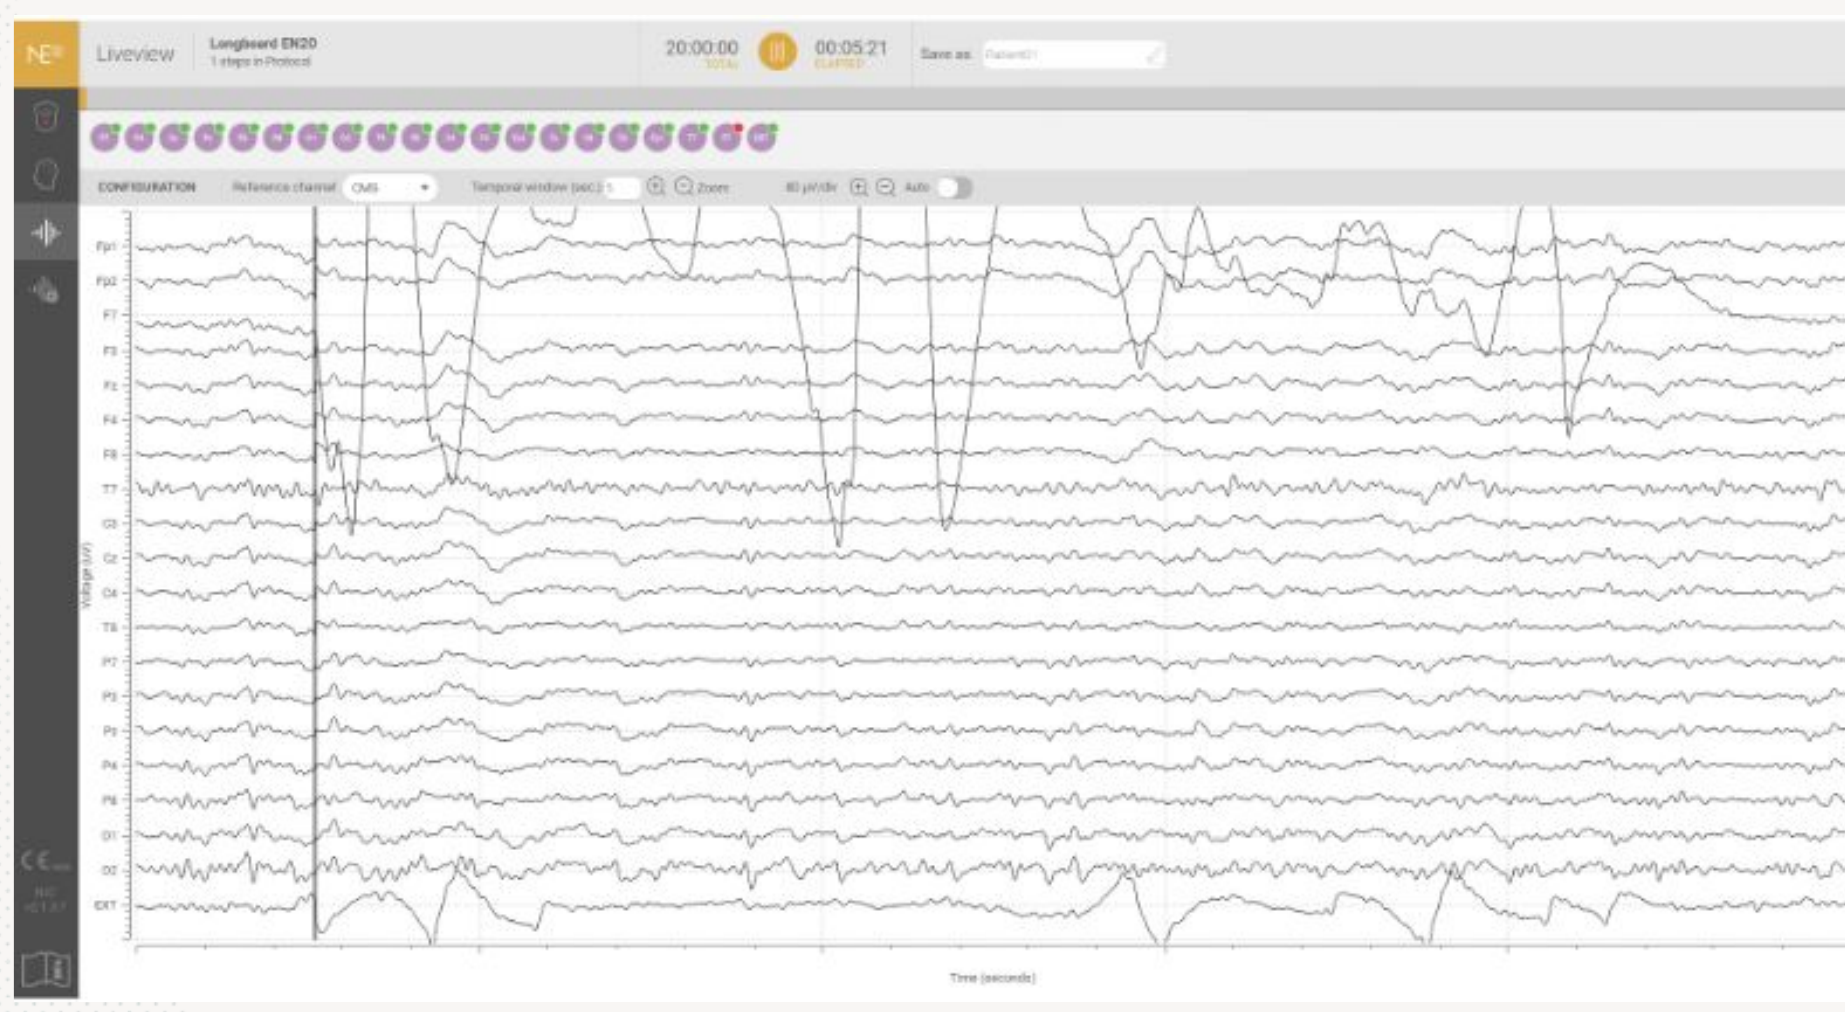Click the Fp1 channel label

tap(106, 246)
